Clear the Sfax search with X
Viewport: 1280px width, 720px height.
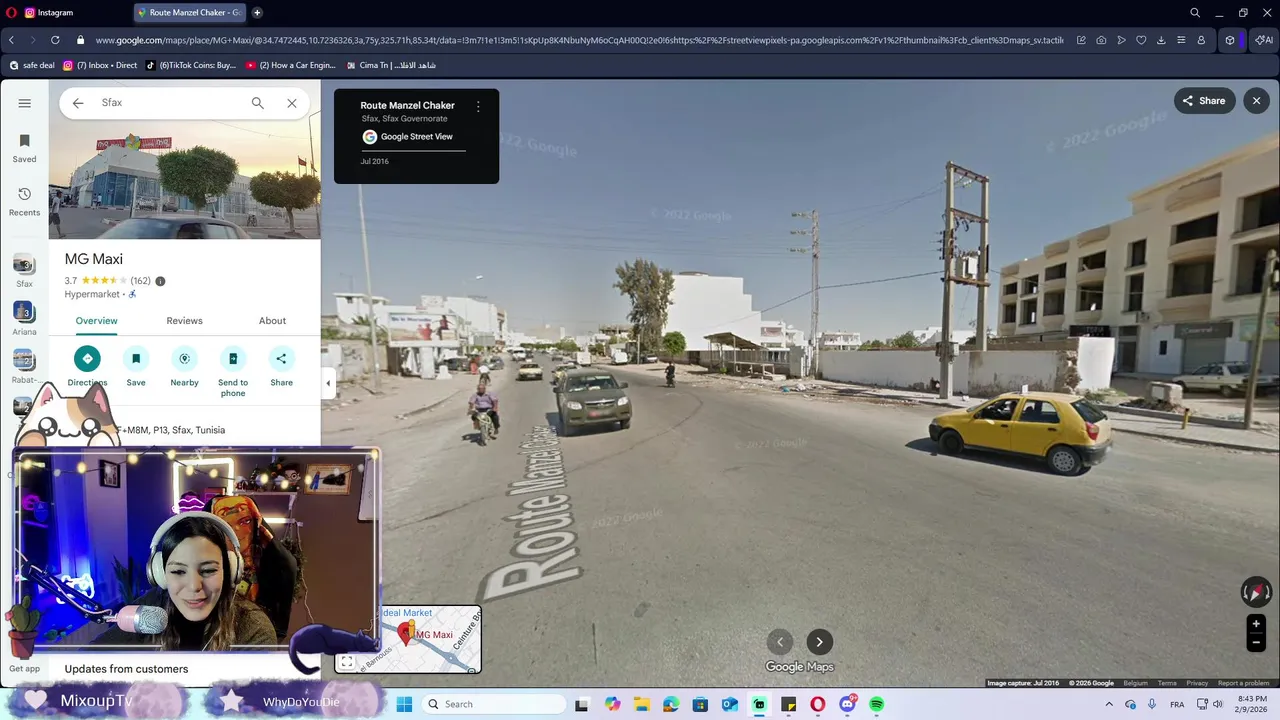292,103
